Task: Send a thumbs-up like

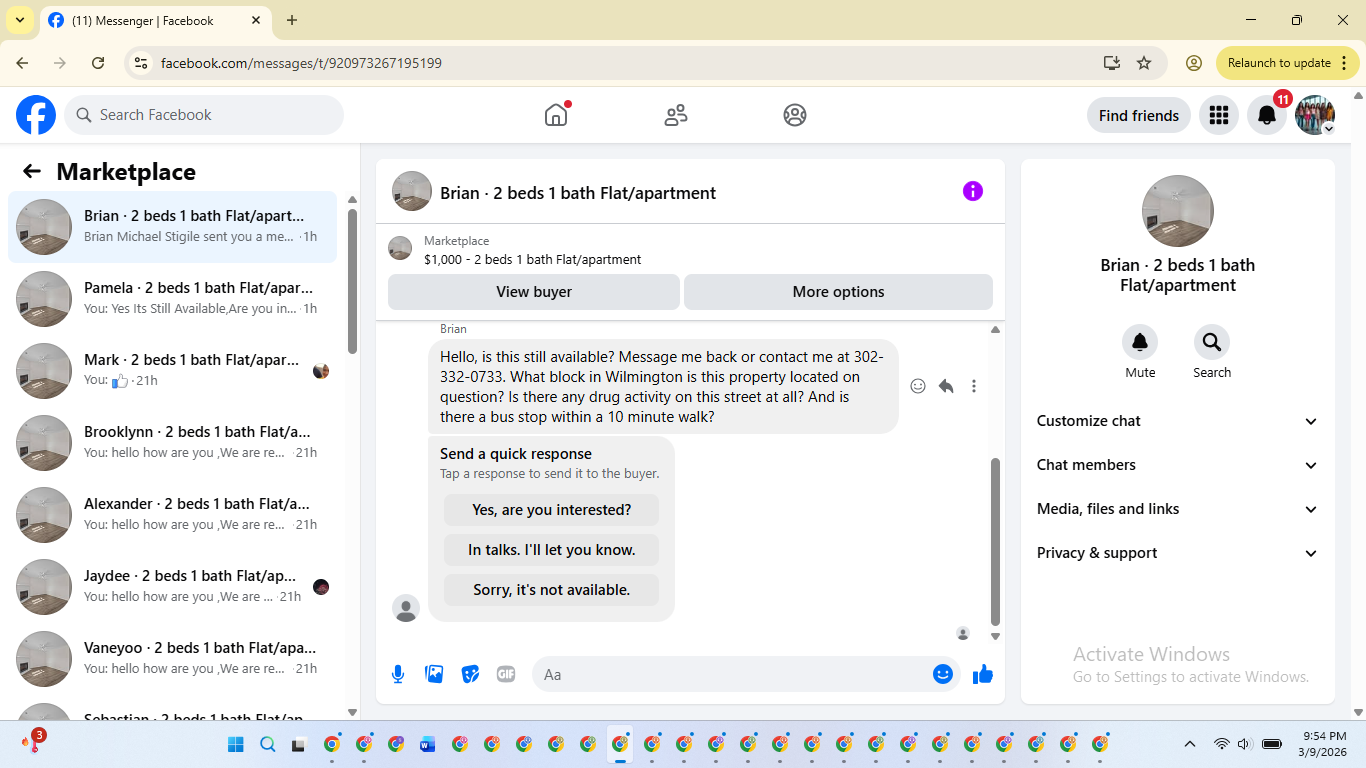Action: click(983, 674)
